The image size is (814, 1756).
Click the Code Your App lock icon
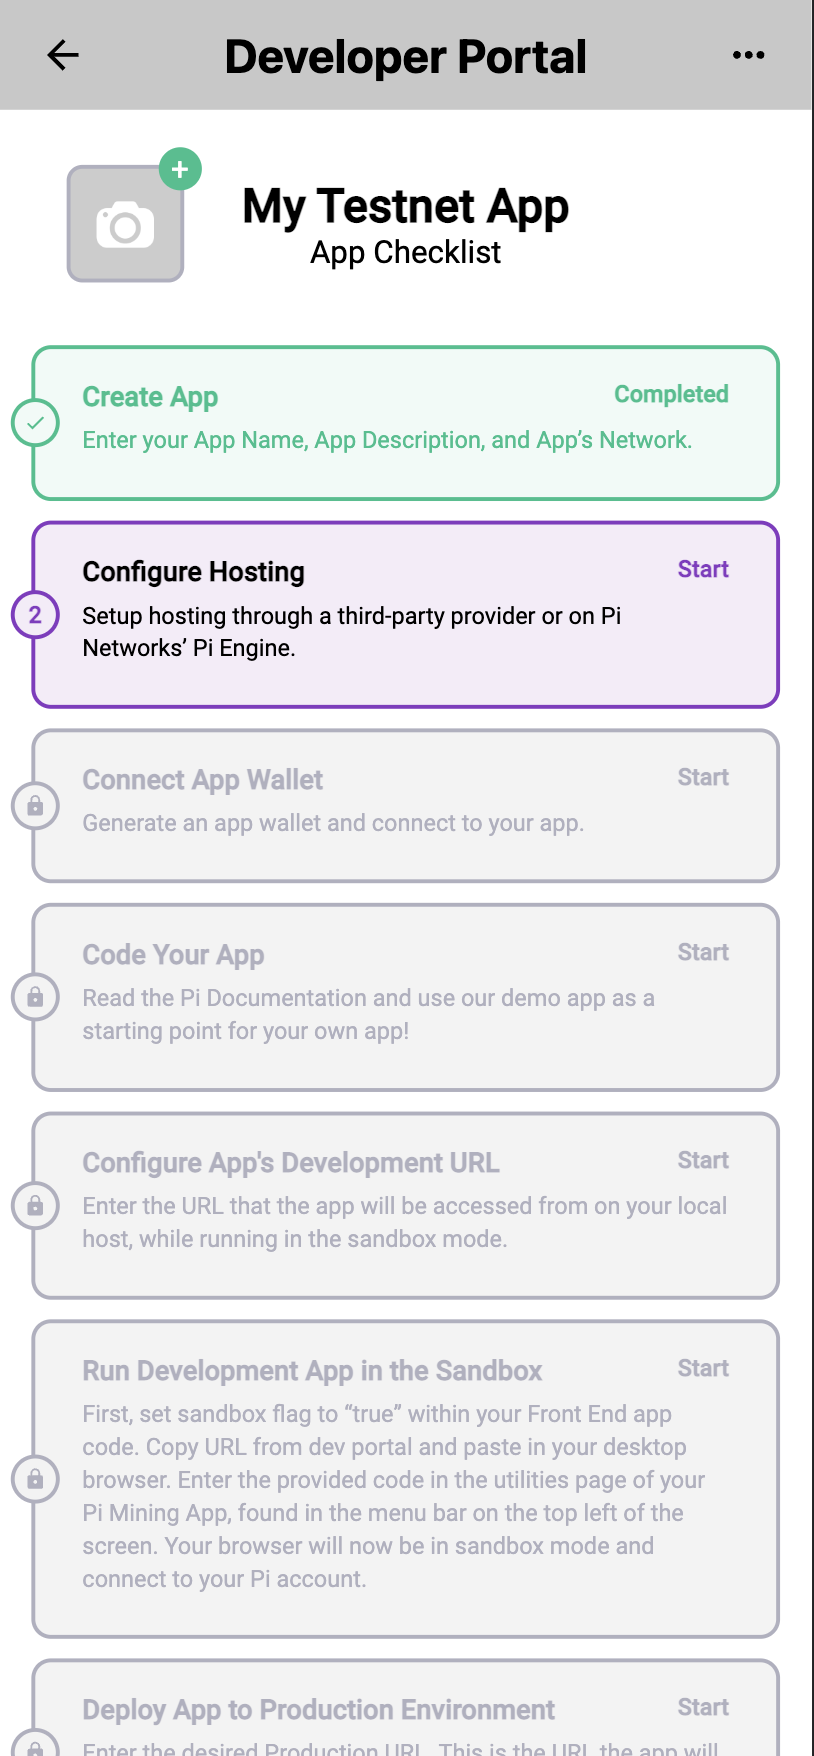coord(35,997)
